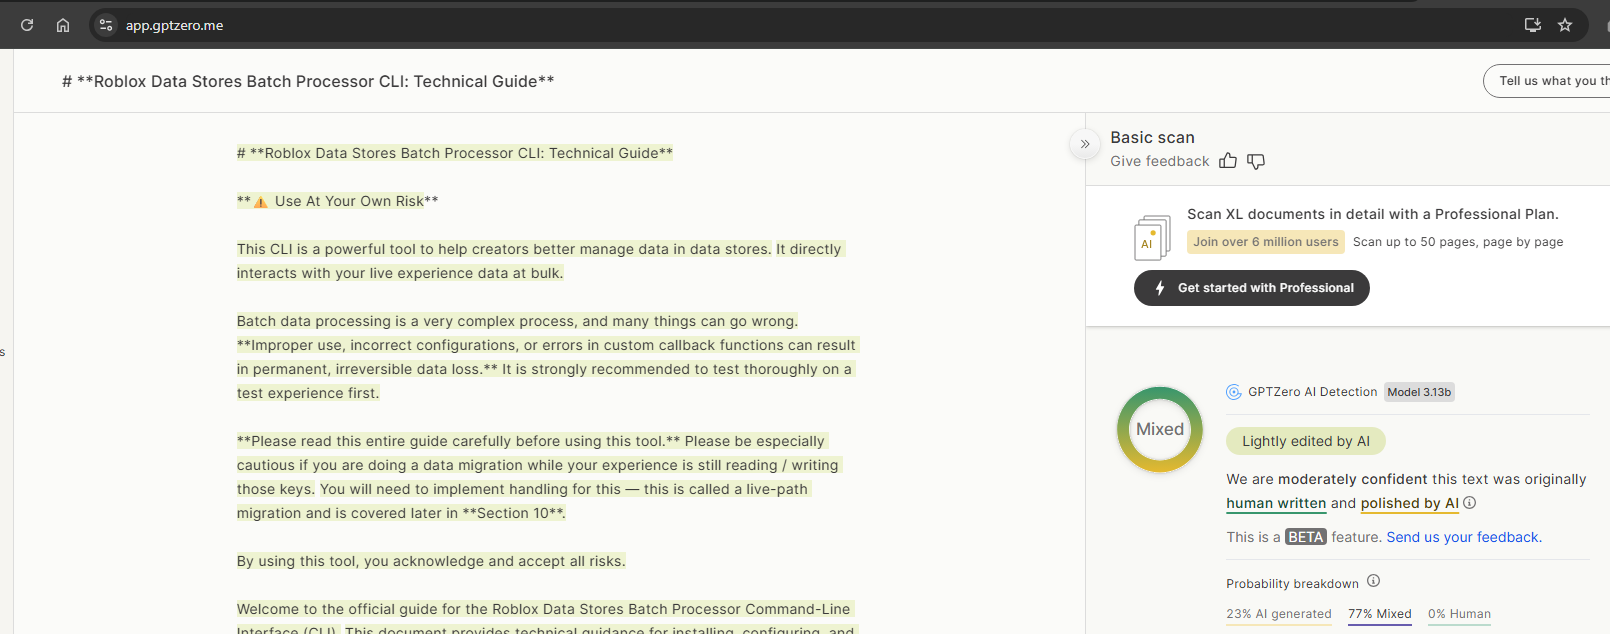Open the Tell us what you think button
The height and width of the screenshot is (634, 1610).
[x=1547, y=81]
